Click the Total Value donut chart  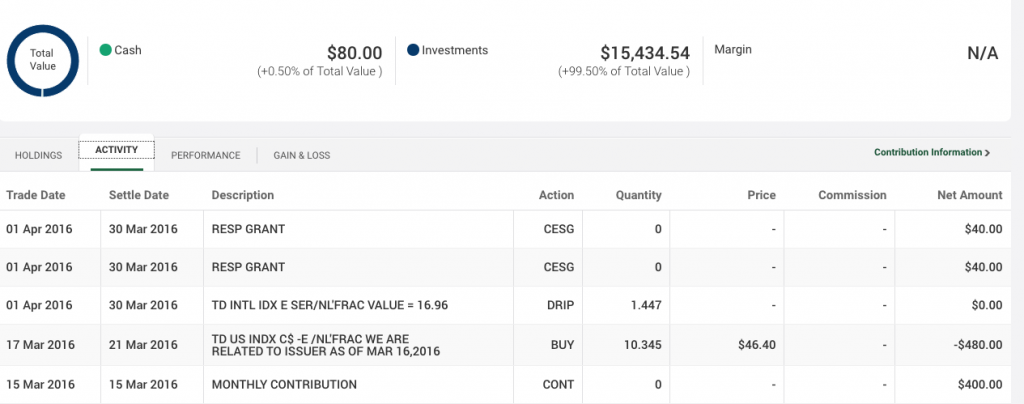coord(42,61)
